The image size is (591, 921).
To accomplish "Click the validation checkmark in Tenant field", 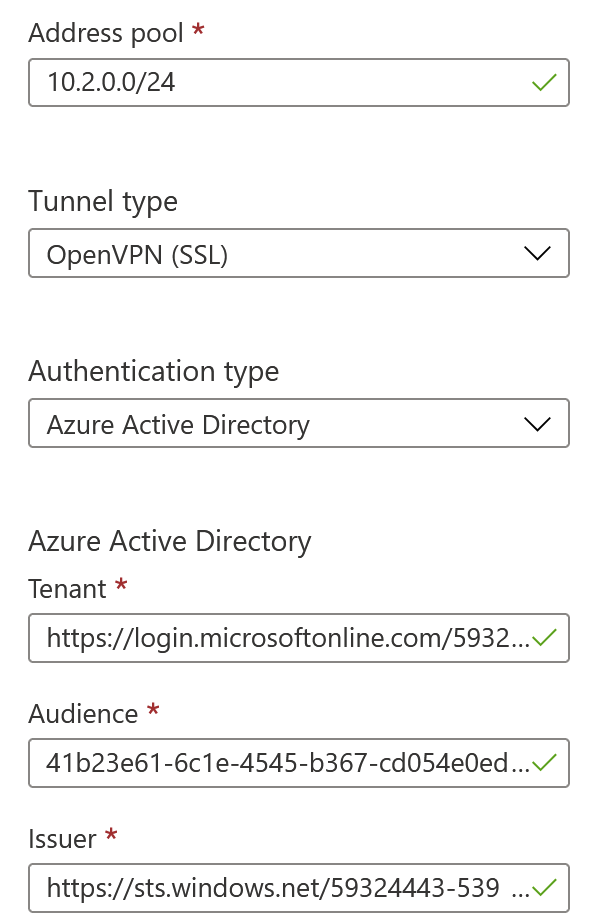I will 544,637.
